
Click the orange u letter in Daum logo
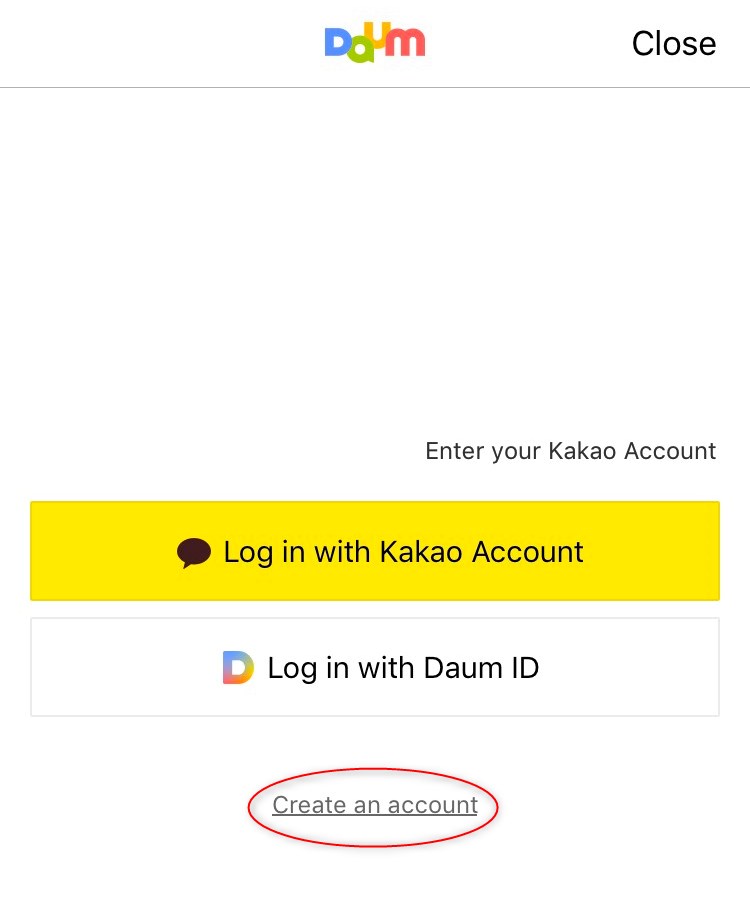pyautogui.click(x=378, y=33)
